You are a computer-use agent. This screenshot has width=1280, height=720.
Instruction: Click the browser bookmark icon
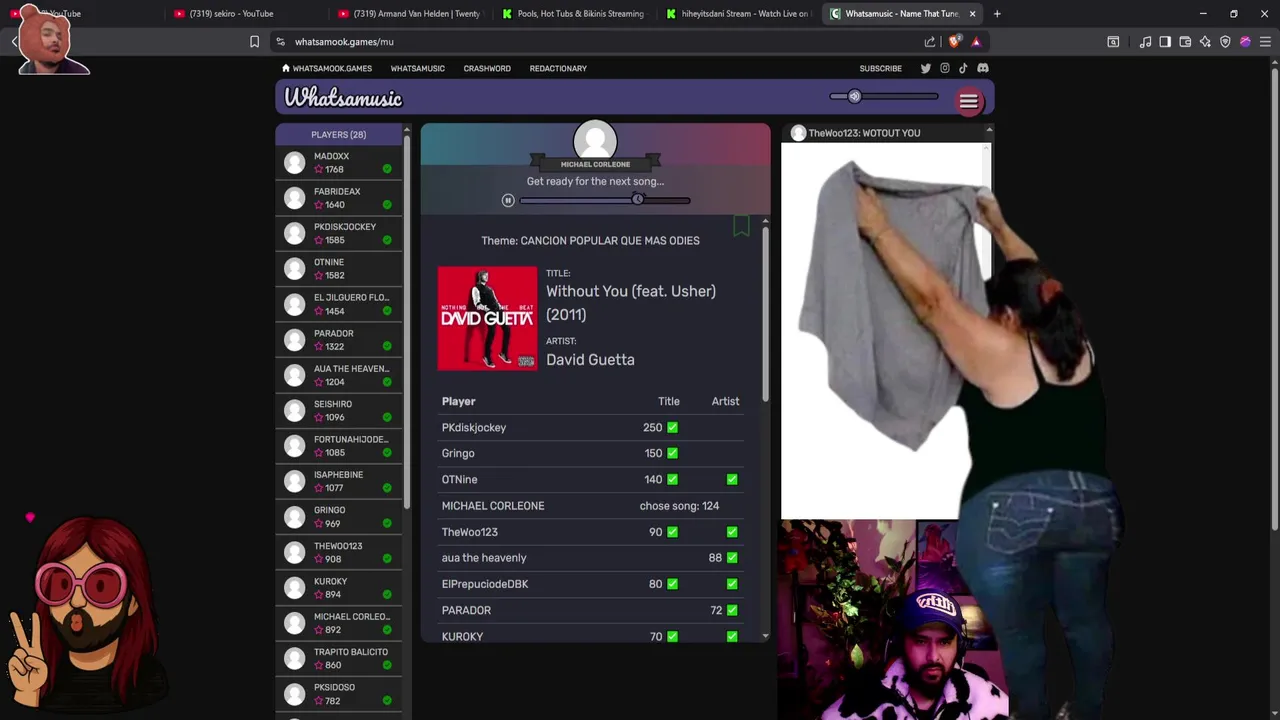pos(254,42)
